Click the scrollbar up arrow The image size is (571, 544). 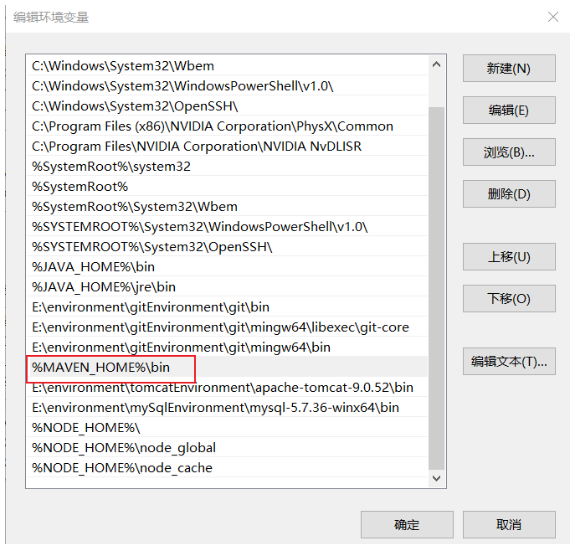pyautogui.click(x=436, y=65)
